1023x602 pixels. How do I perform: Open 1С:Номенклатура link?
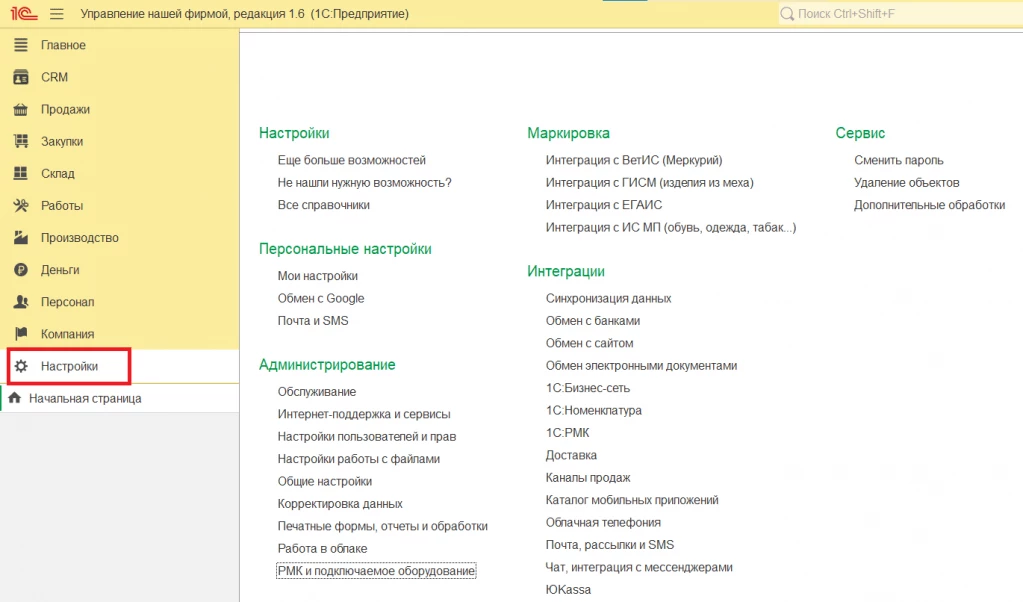(x=594, y=410)
